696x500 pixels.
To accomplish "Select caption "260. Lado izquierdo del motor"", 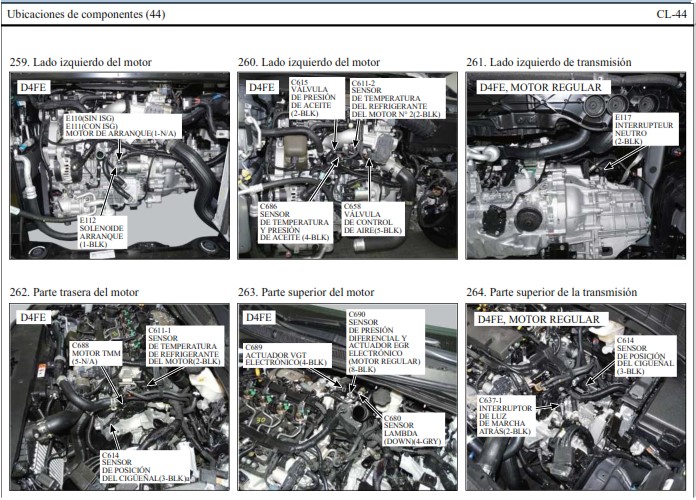I will point(309,62).
